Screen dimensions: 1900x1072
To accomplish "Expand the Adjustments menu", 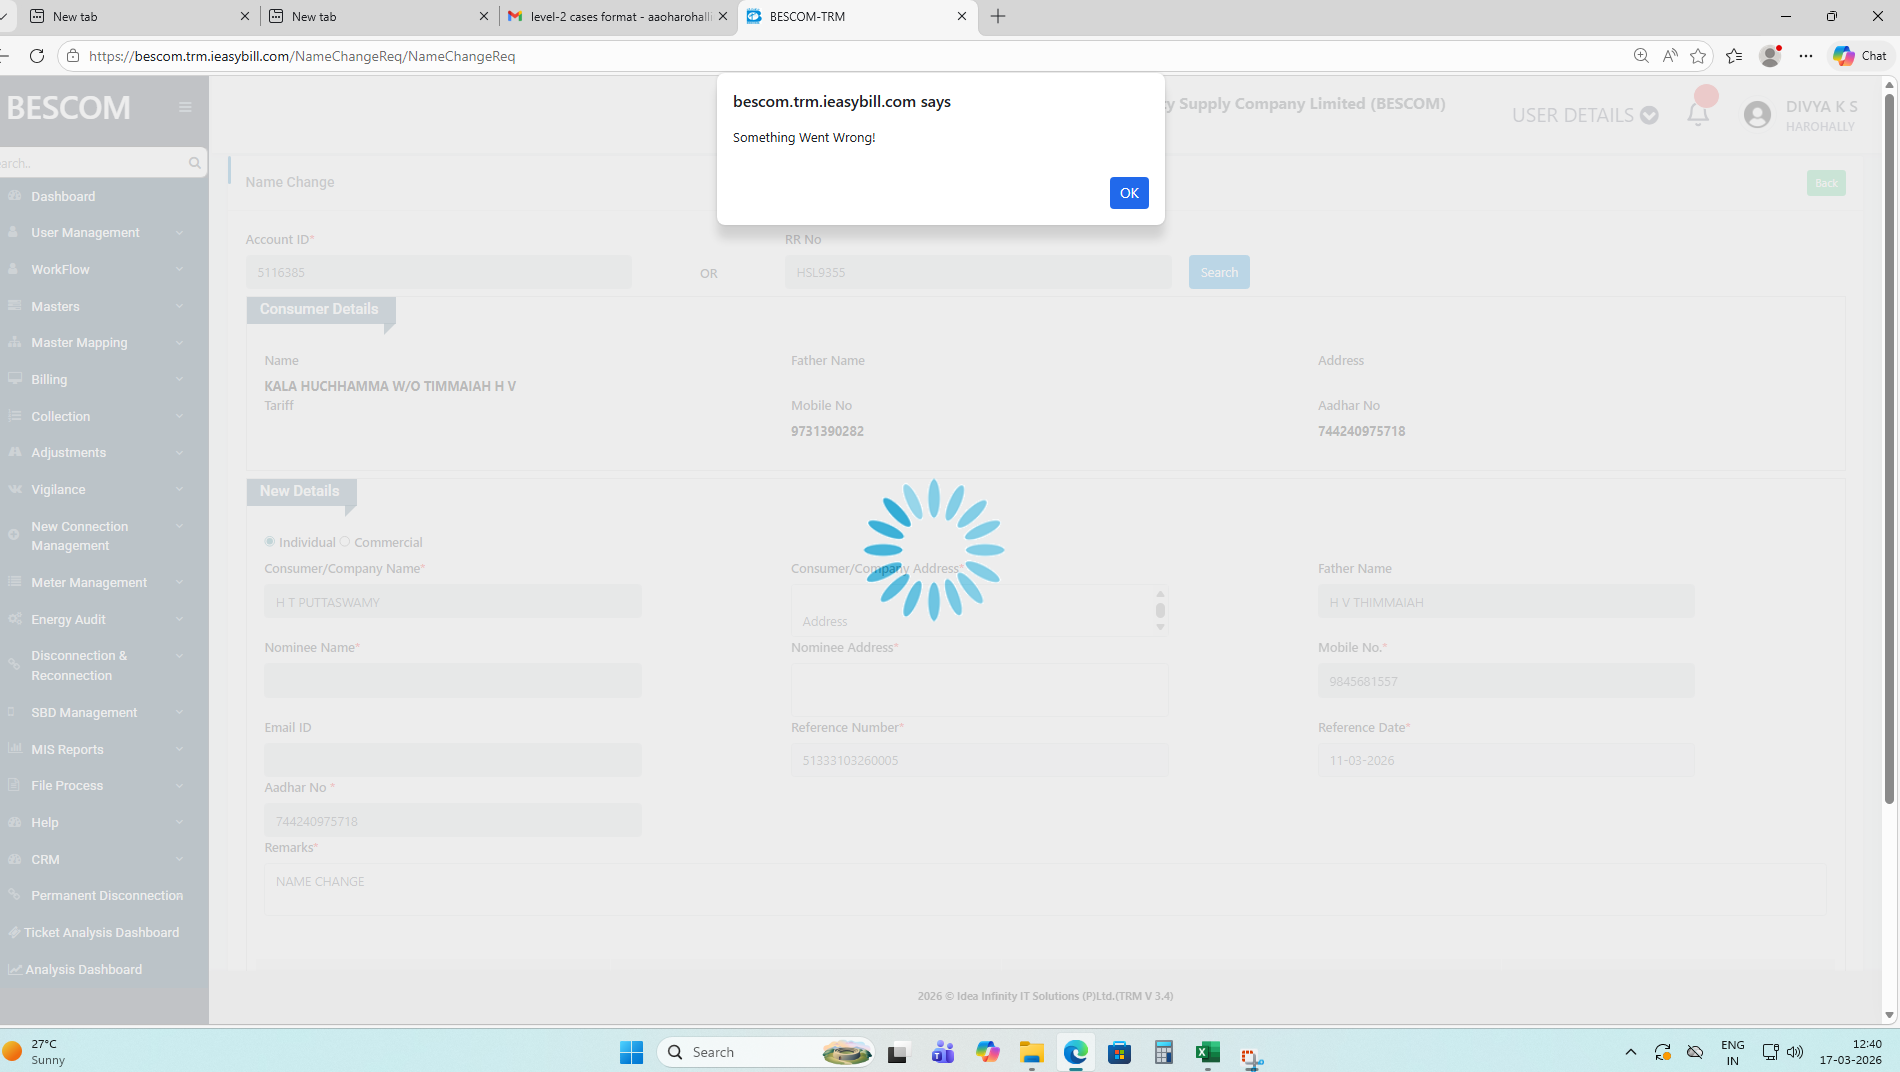I will [x=95, y=452].
